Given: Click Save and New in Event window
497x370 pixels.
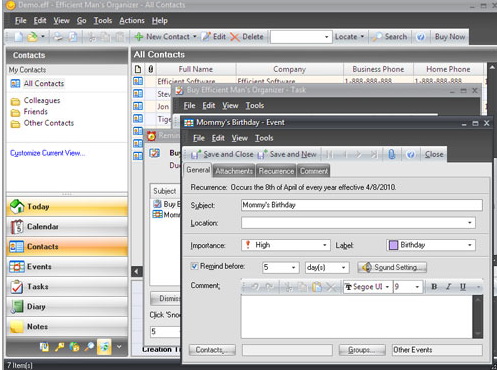Looking at the screenshot, I should [287, 154].
